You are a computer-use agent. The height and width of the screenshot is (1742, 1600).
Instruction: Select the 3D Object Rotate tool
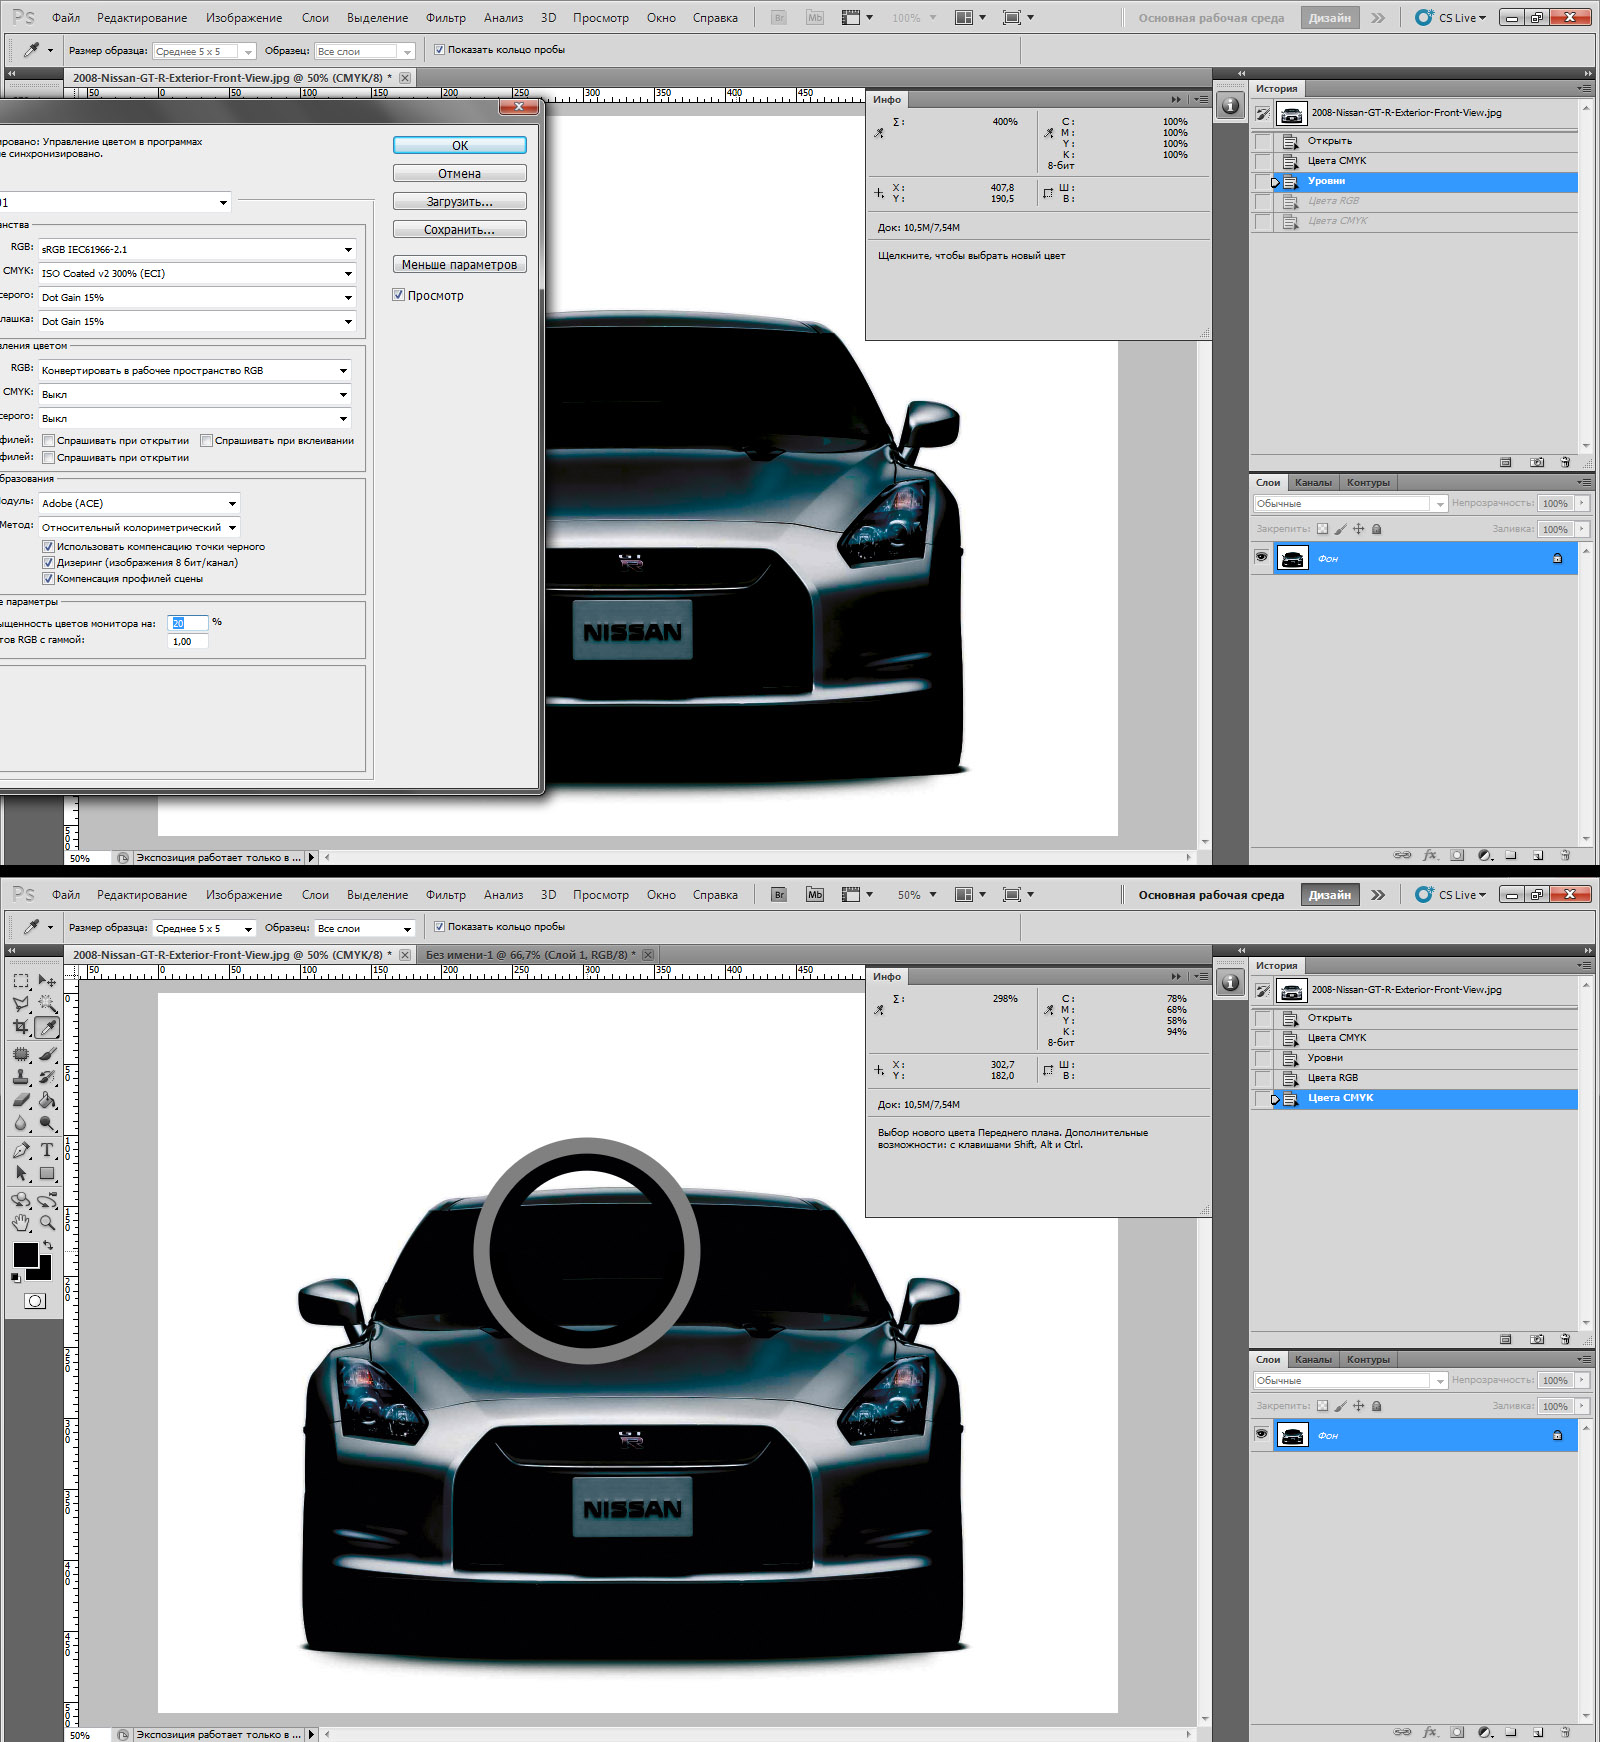[21, 1200]
